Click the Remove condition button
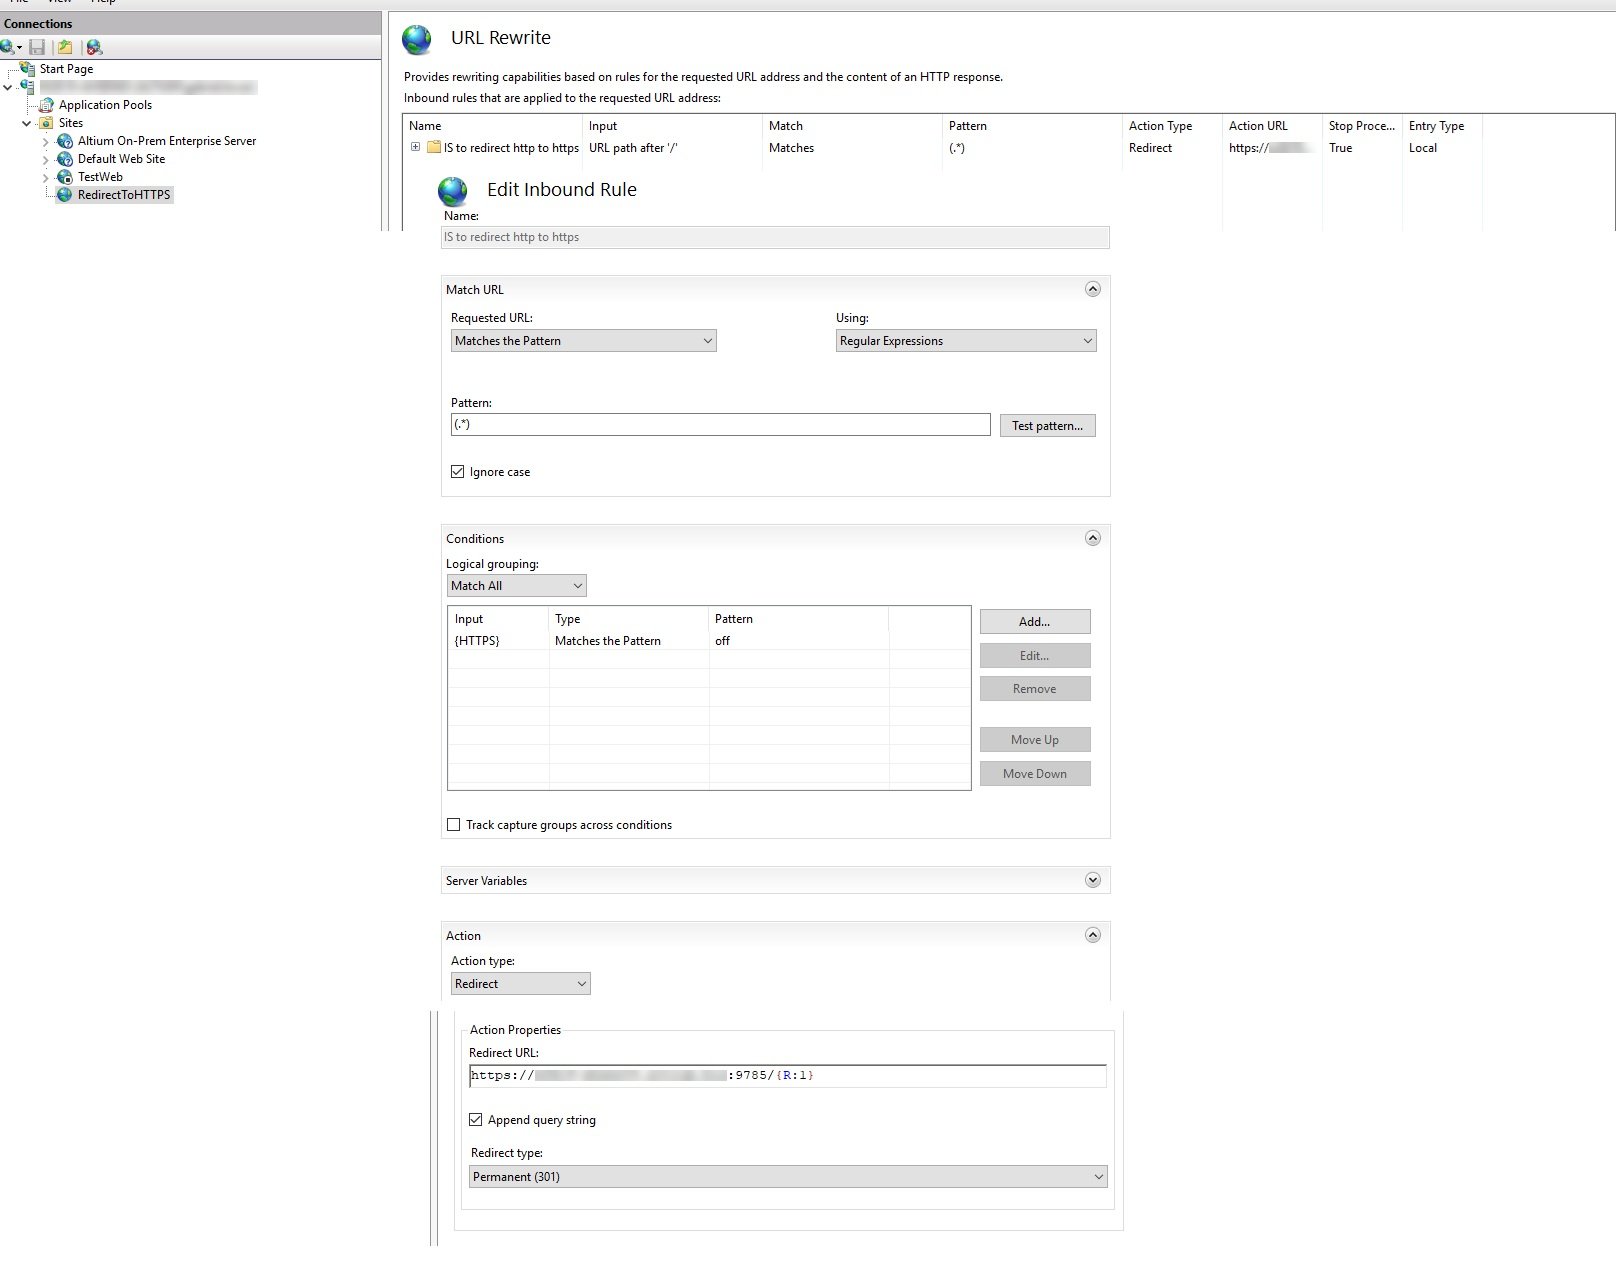The image size is (1616, 1261). point(1035,689)
